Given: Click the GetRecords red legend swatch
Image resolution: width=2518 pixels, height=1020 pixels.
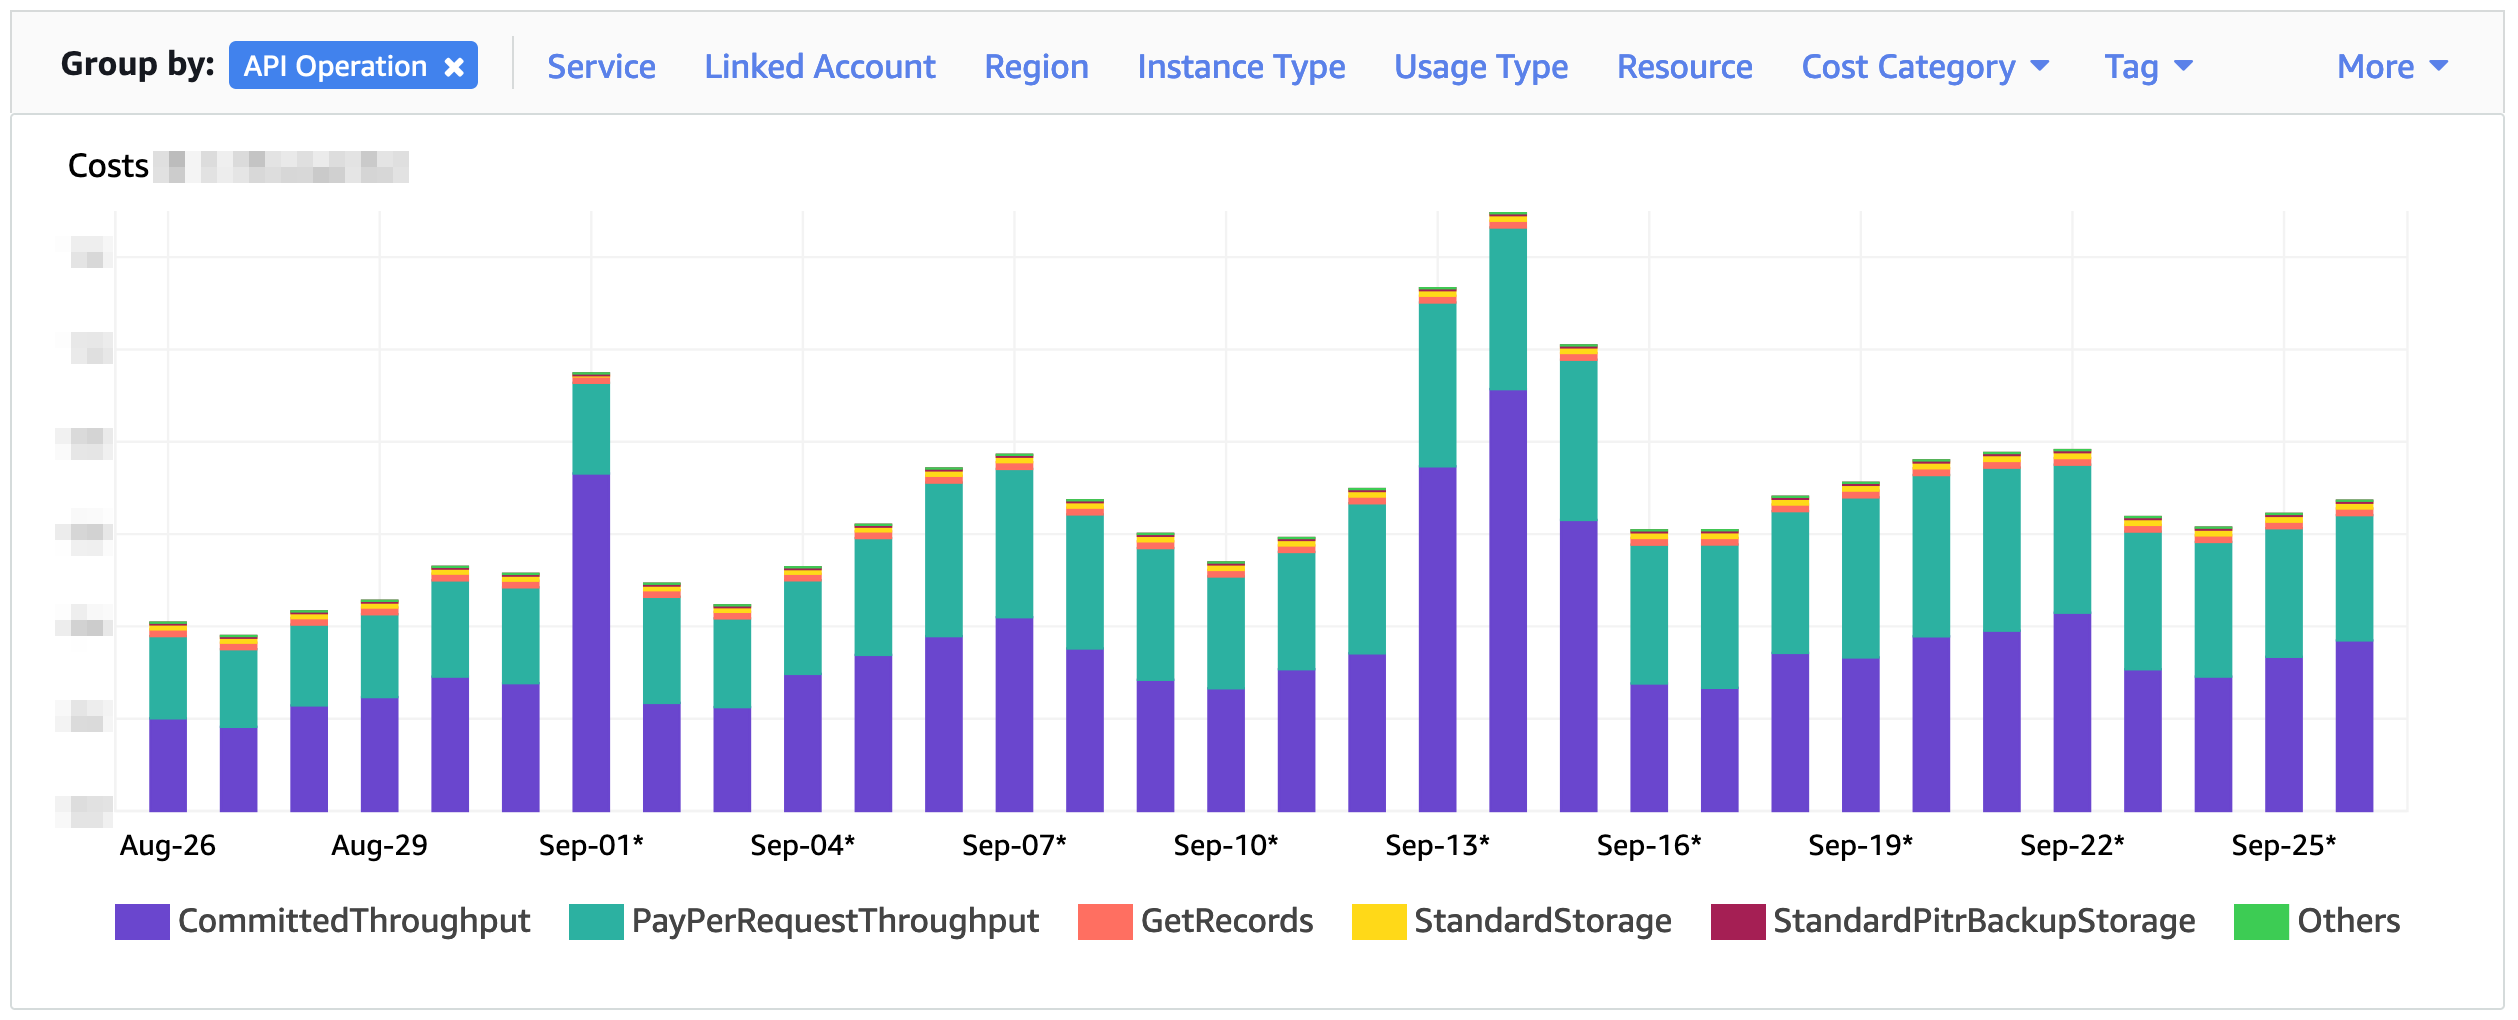Looking at the screenshot, I should coord(1103,921).
